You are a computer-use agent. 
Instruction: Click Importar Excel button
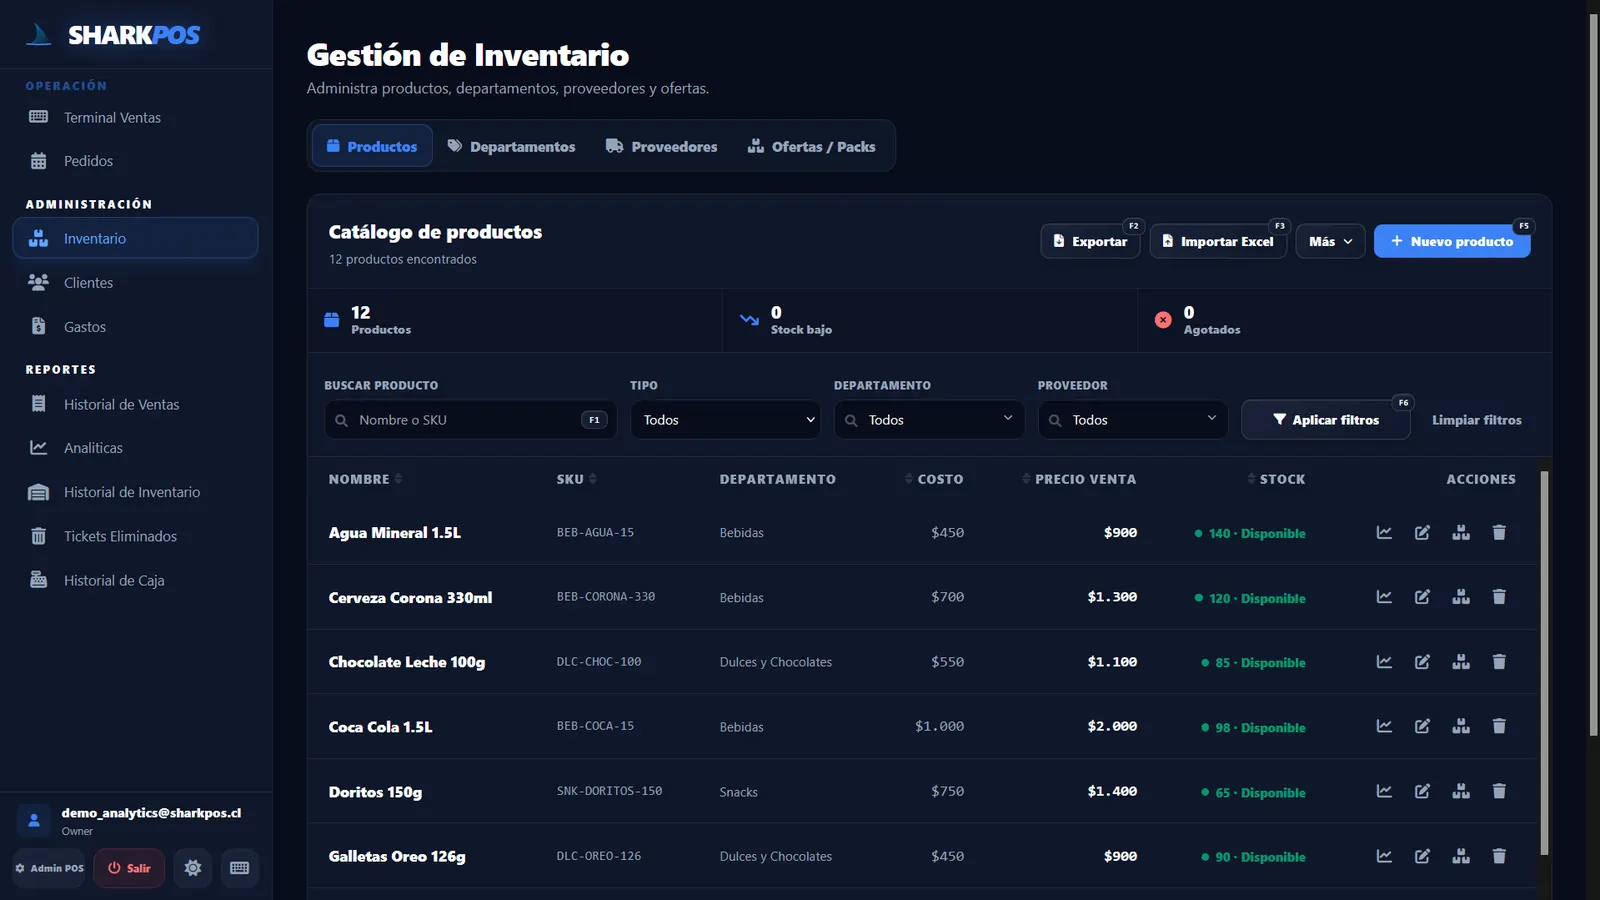click(x=1218, y=241)
